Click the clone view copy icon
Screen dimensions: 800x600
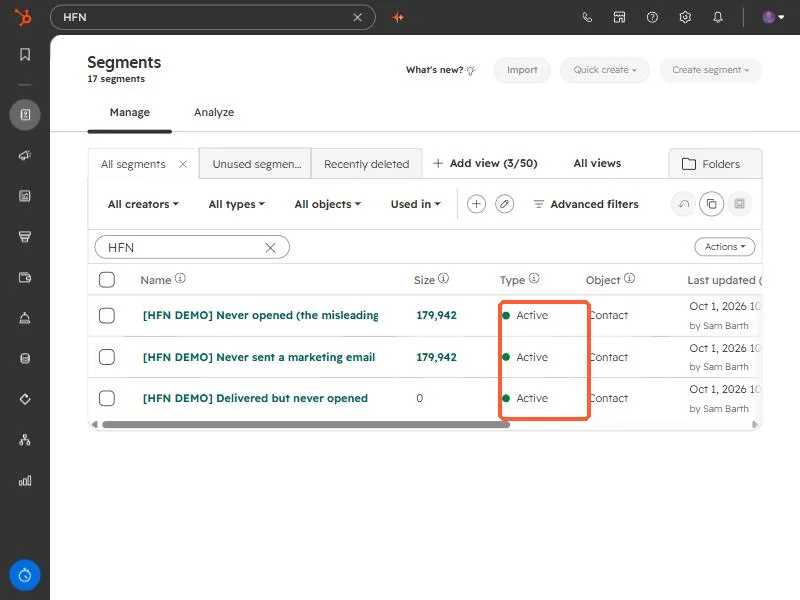711,204
